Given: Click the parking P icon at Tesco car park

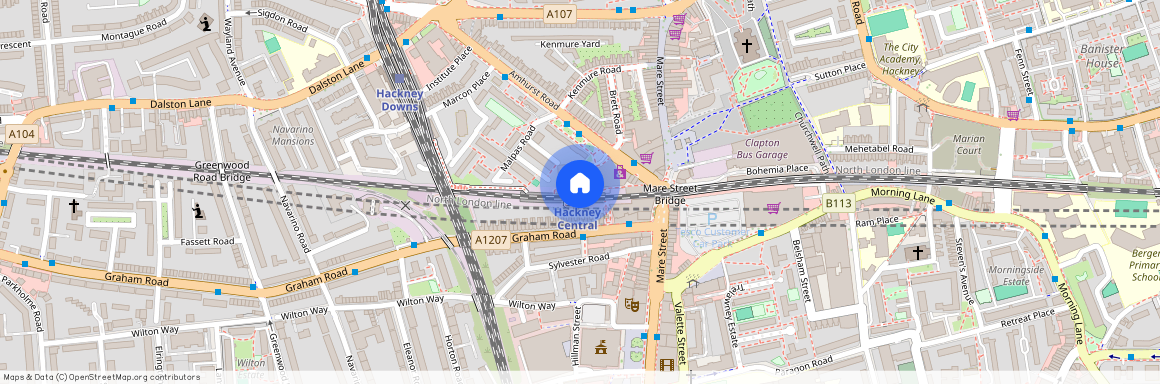Looking at the screenshot, I should 712,218.
